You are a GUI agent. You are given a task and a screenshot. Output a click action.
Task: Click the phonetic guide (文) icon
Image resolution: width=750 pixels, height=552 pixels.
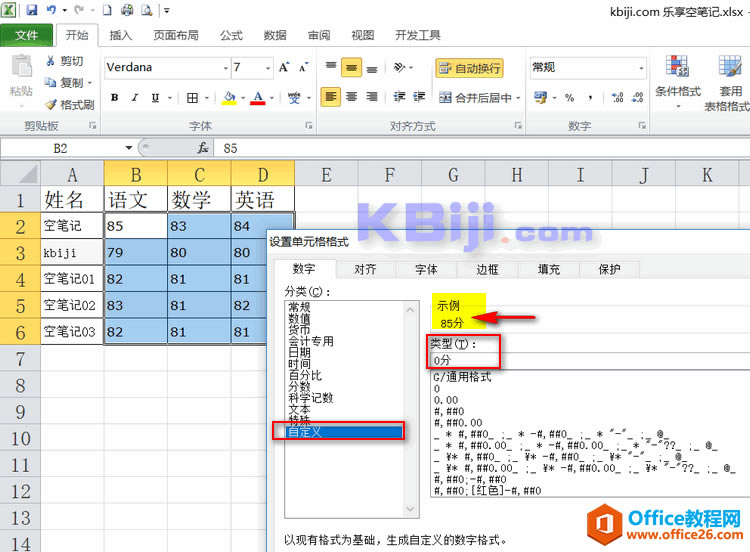pyautogui.click(x=294, y=98)
